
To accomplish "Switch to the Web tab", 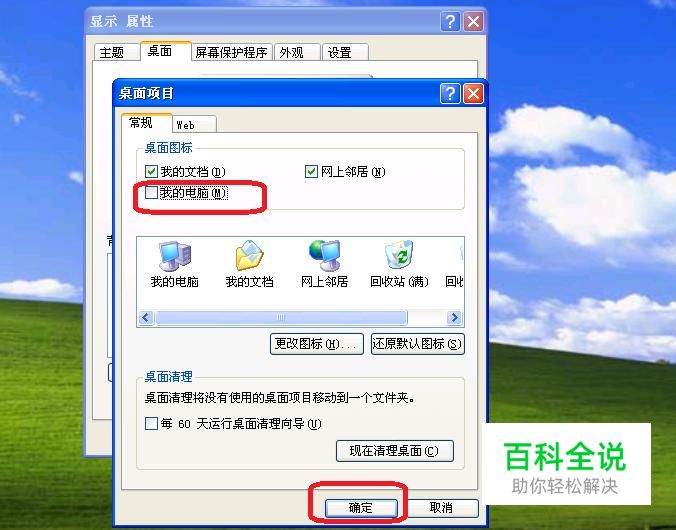I will [x=193, y=125].
